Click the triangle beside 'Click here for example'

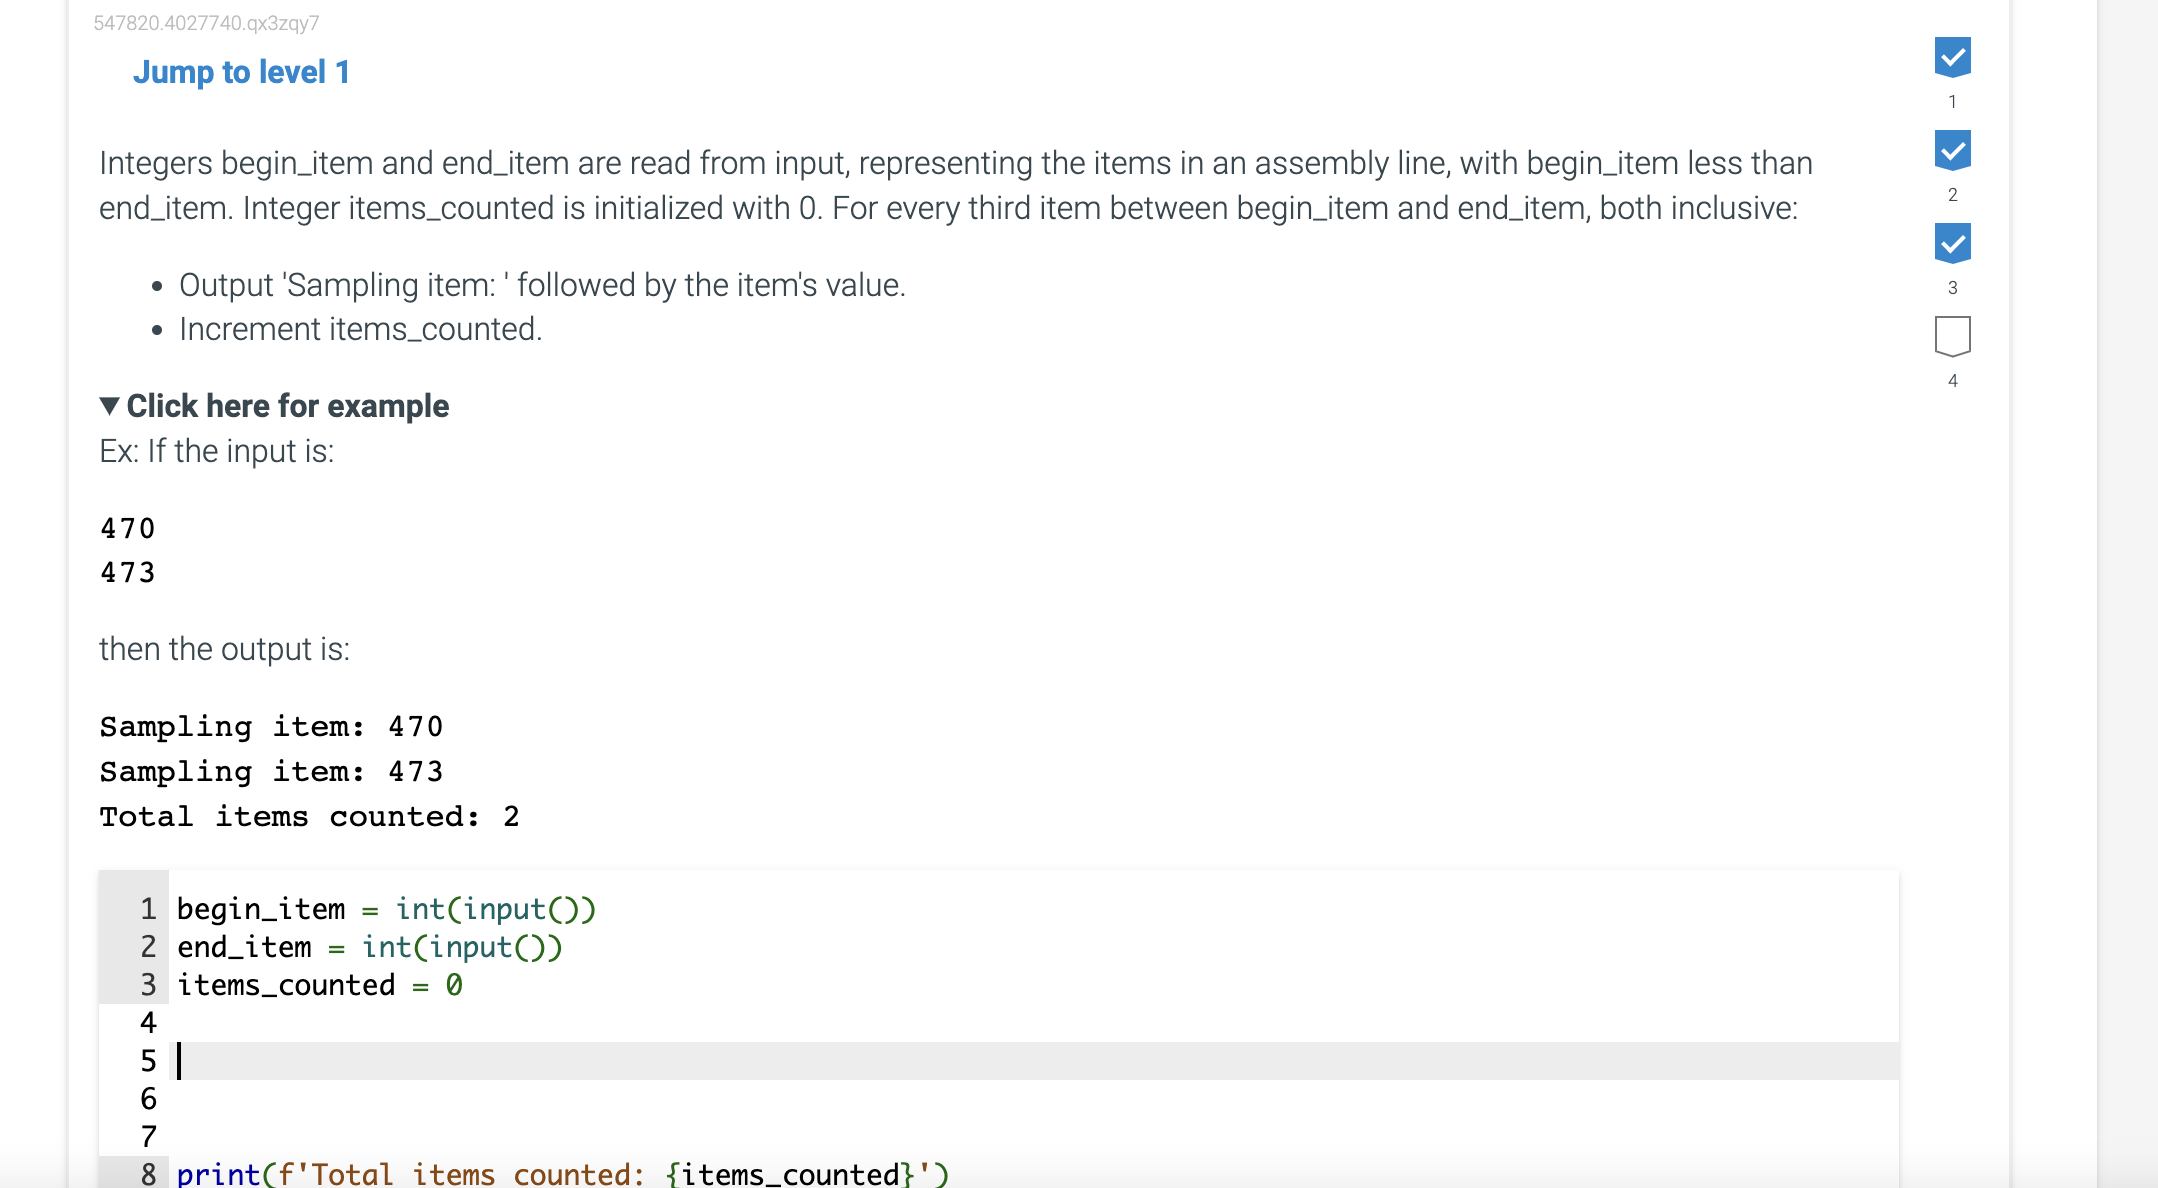(x=109, y=405)
